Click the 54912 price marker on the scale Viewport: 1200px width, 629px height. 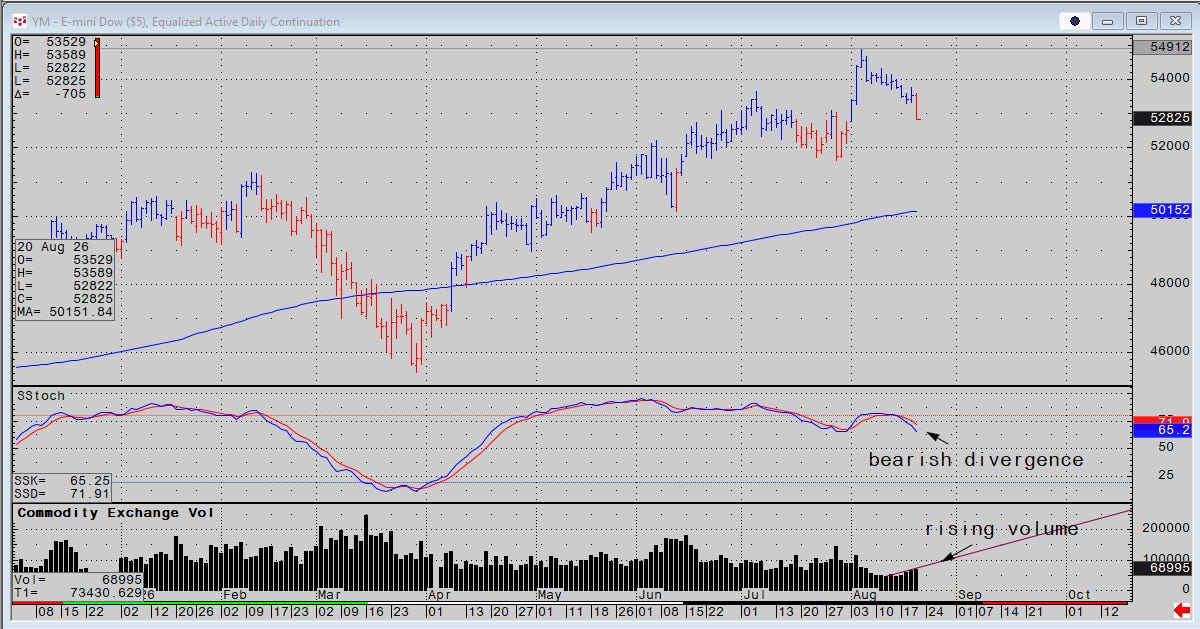point(1162,47)
